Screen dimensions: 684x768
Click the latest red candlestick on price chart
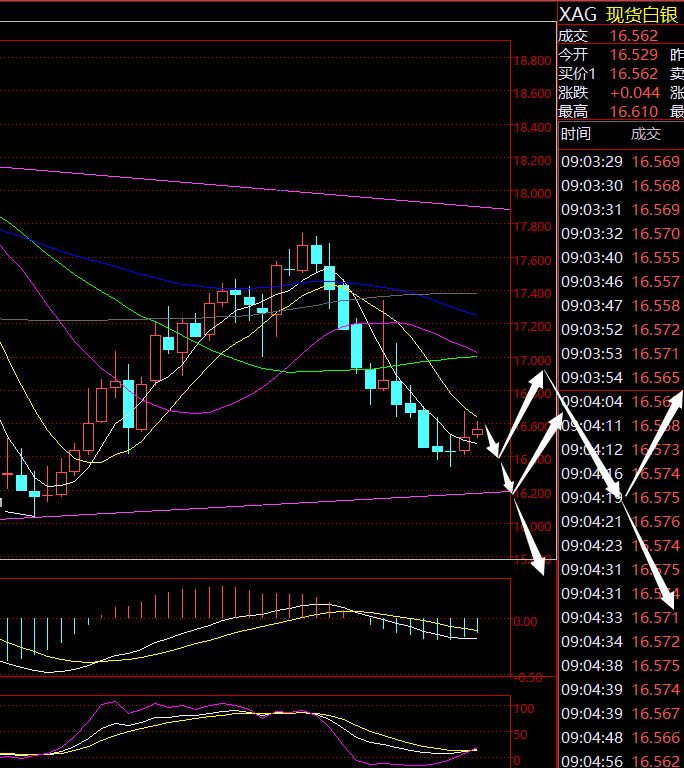point(477,432)
